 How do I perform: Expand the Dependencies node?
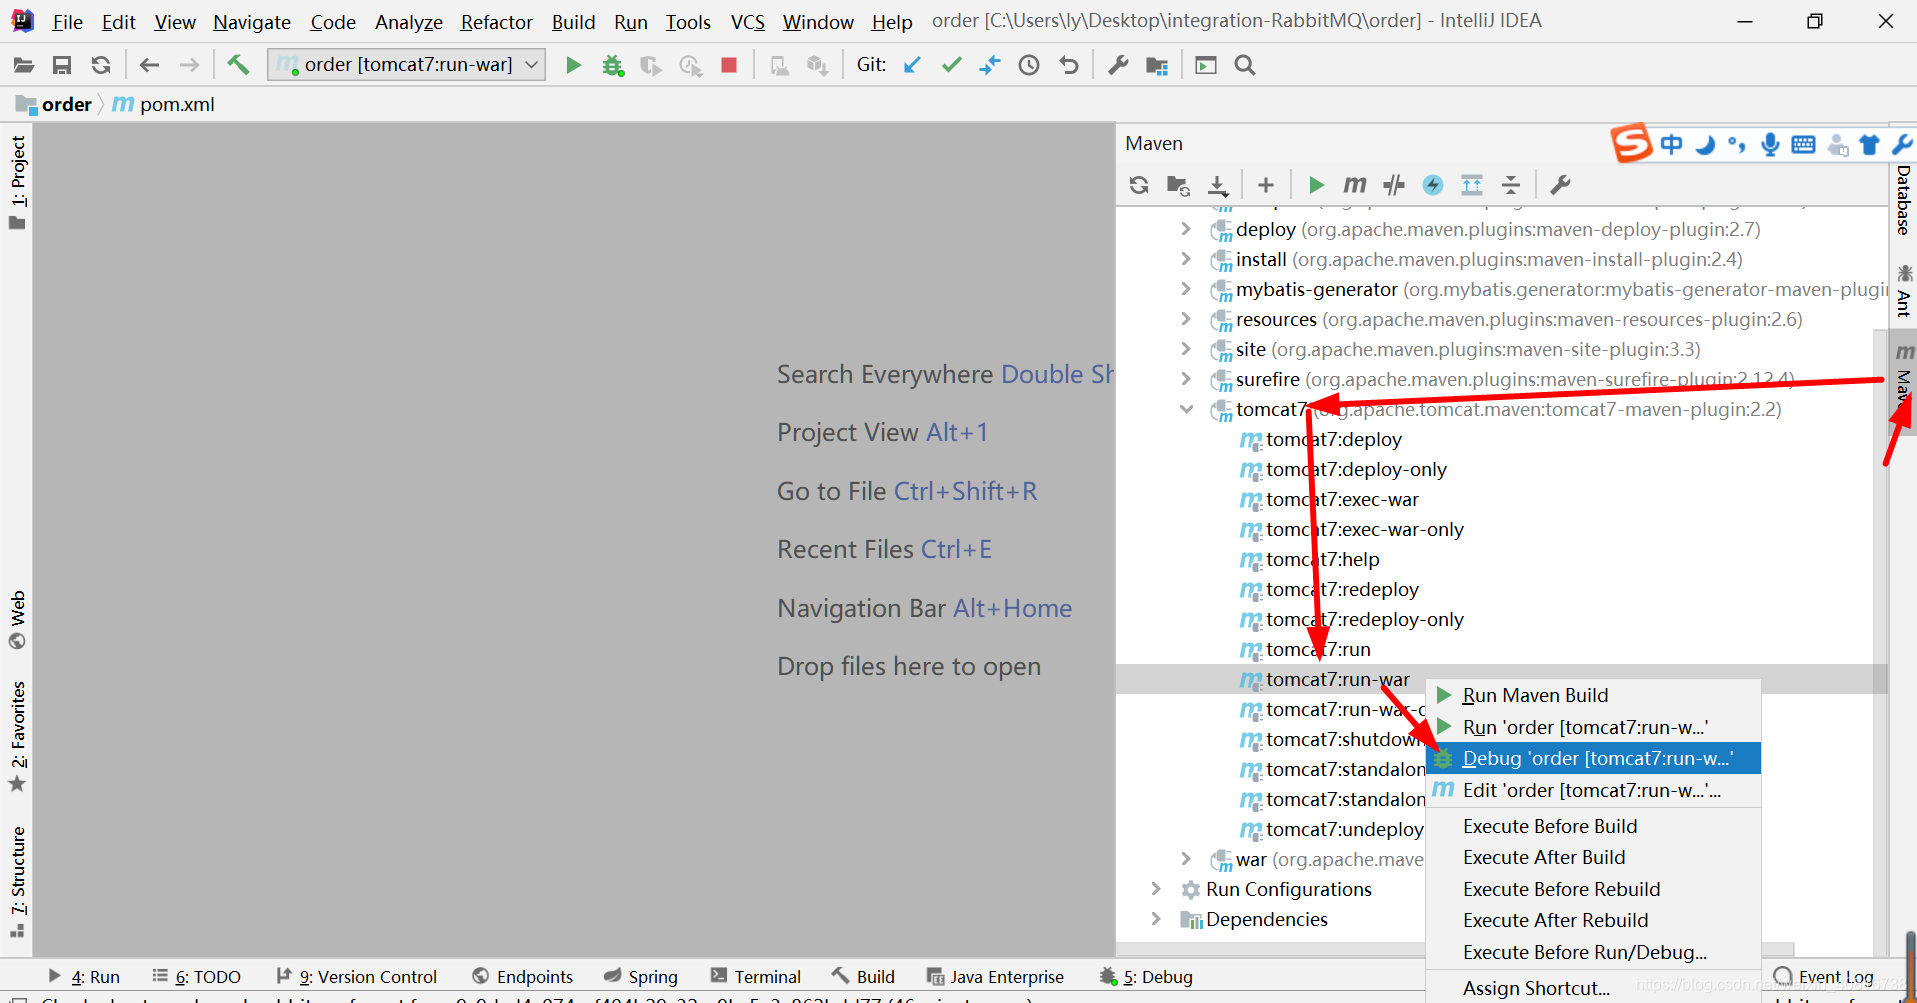pos(1156,919)
